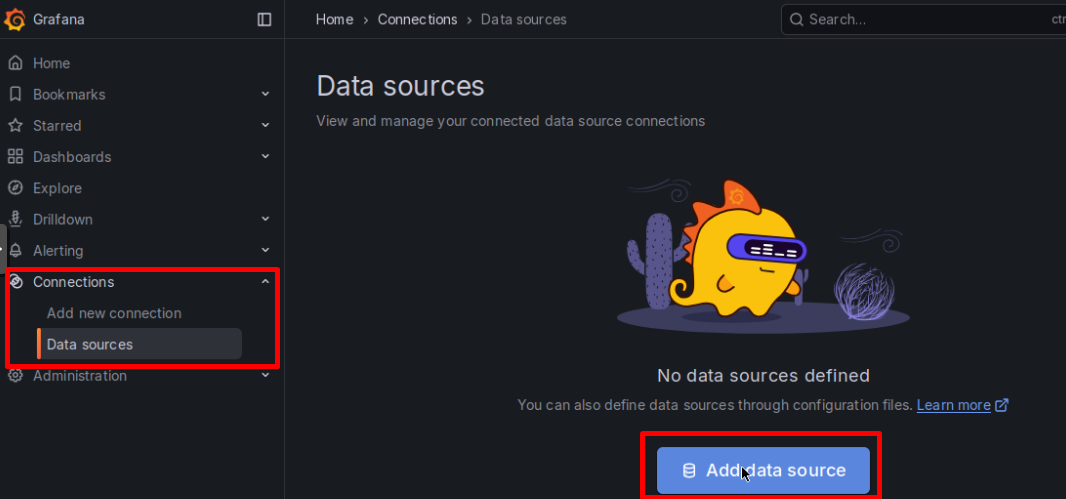Select Data sources in sidebar
The image size is (1066, 499).
tap(89, 344)
